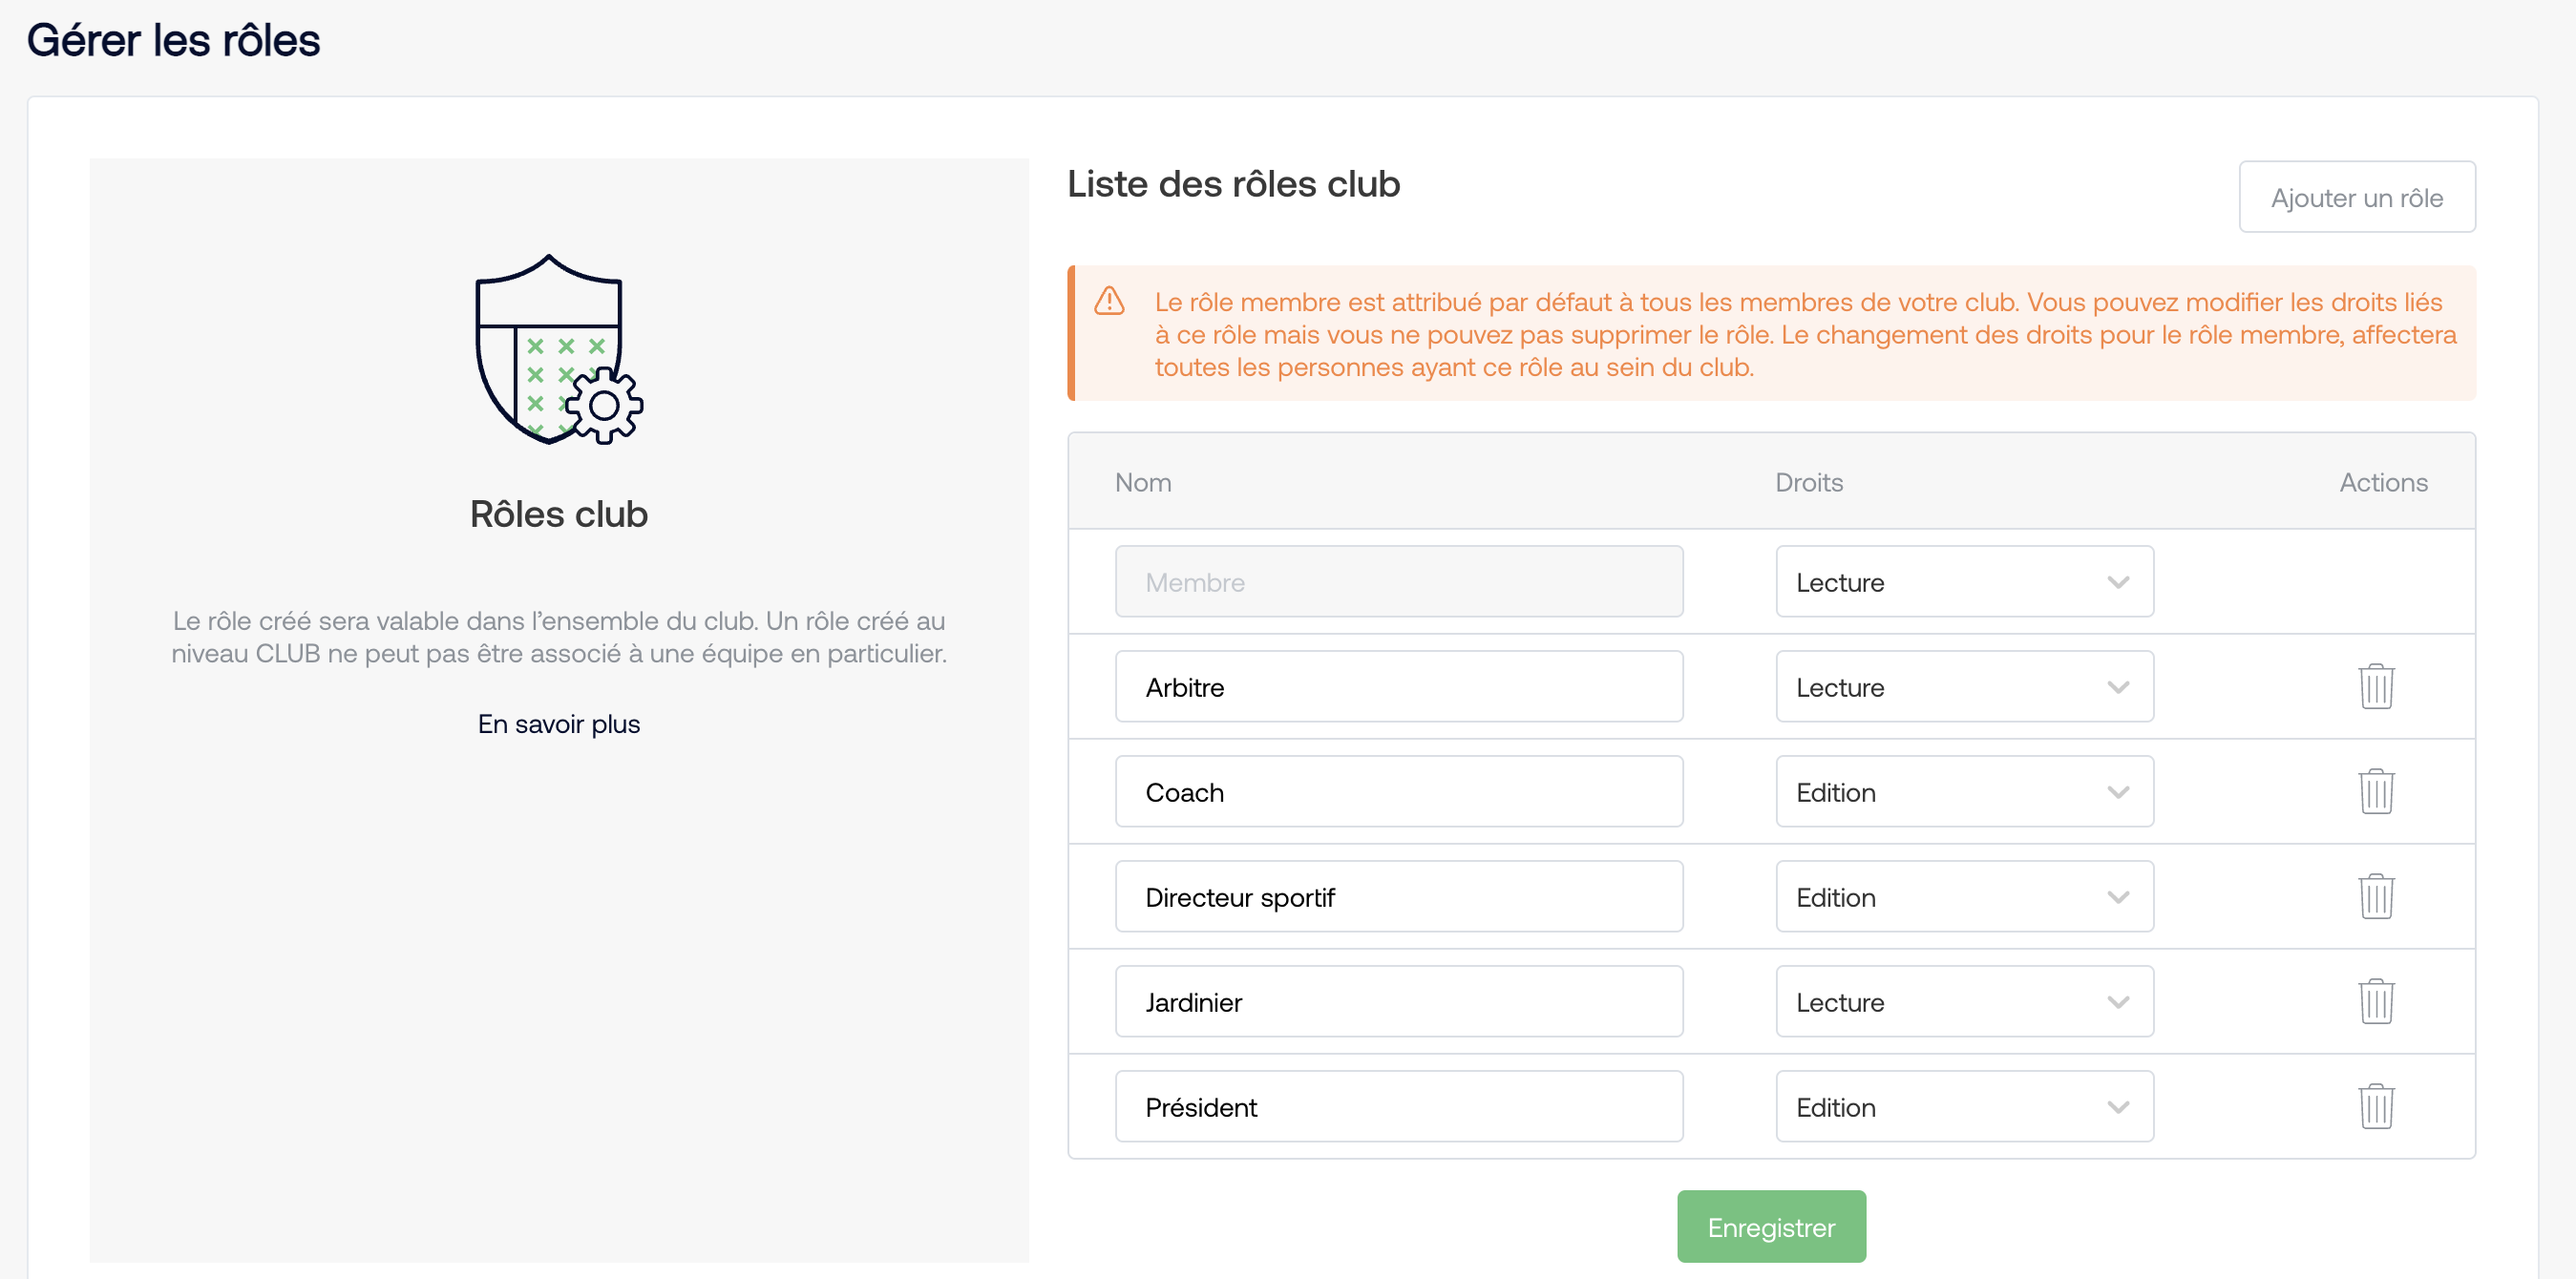Viewport: 2576px width, 1279px height.
Task: Click the description text about rôle créé
Action: click(x=558, y=637)
